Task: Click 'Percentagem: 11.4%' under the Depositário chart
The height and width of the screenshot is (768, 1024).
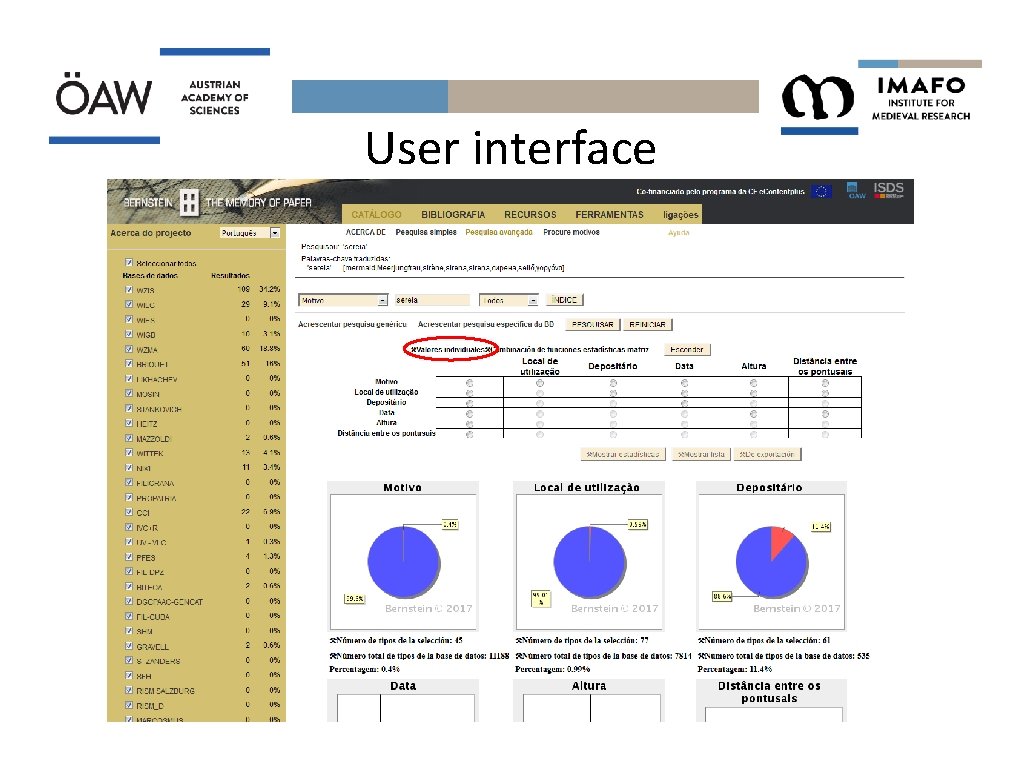Action: 735,669
